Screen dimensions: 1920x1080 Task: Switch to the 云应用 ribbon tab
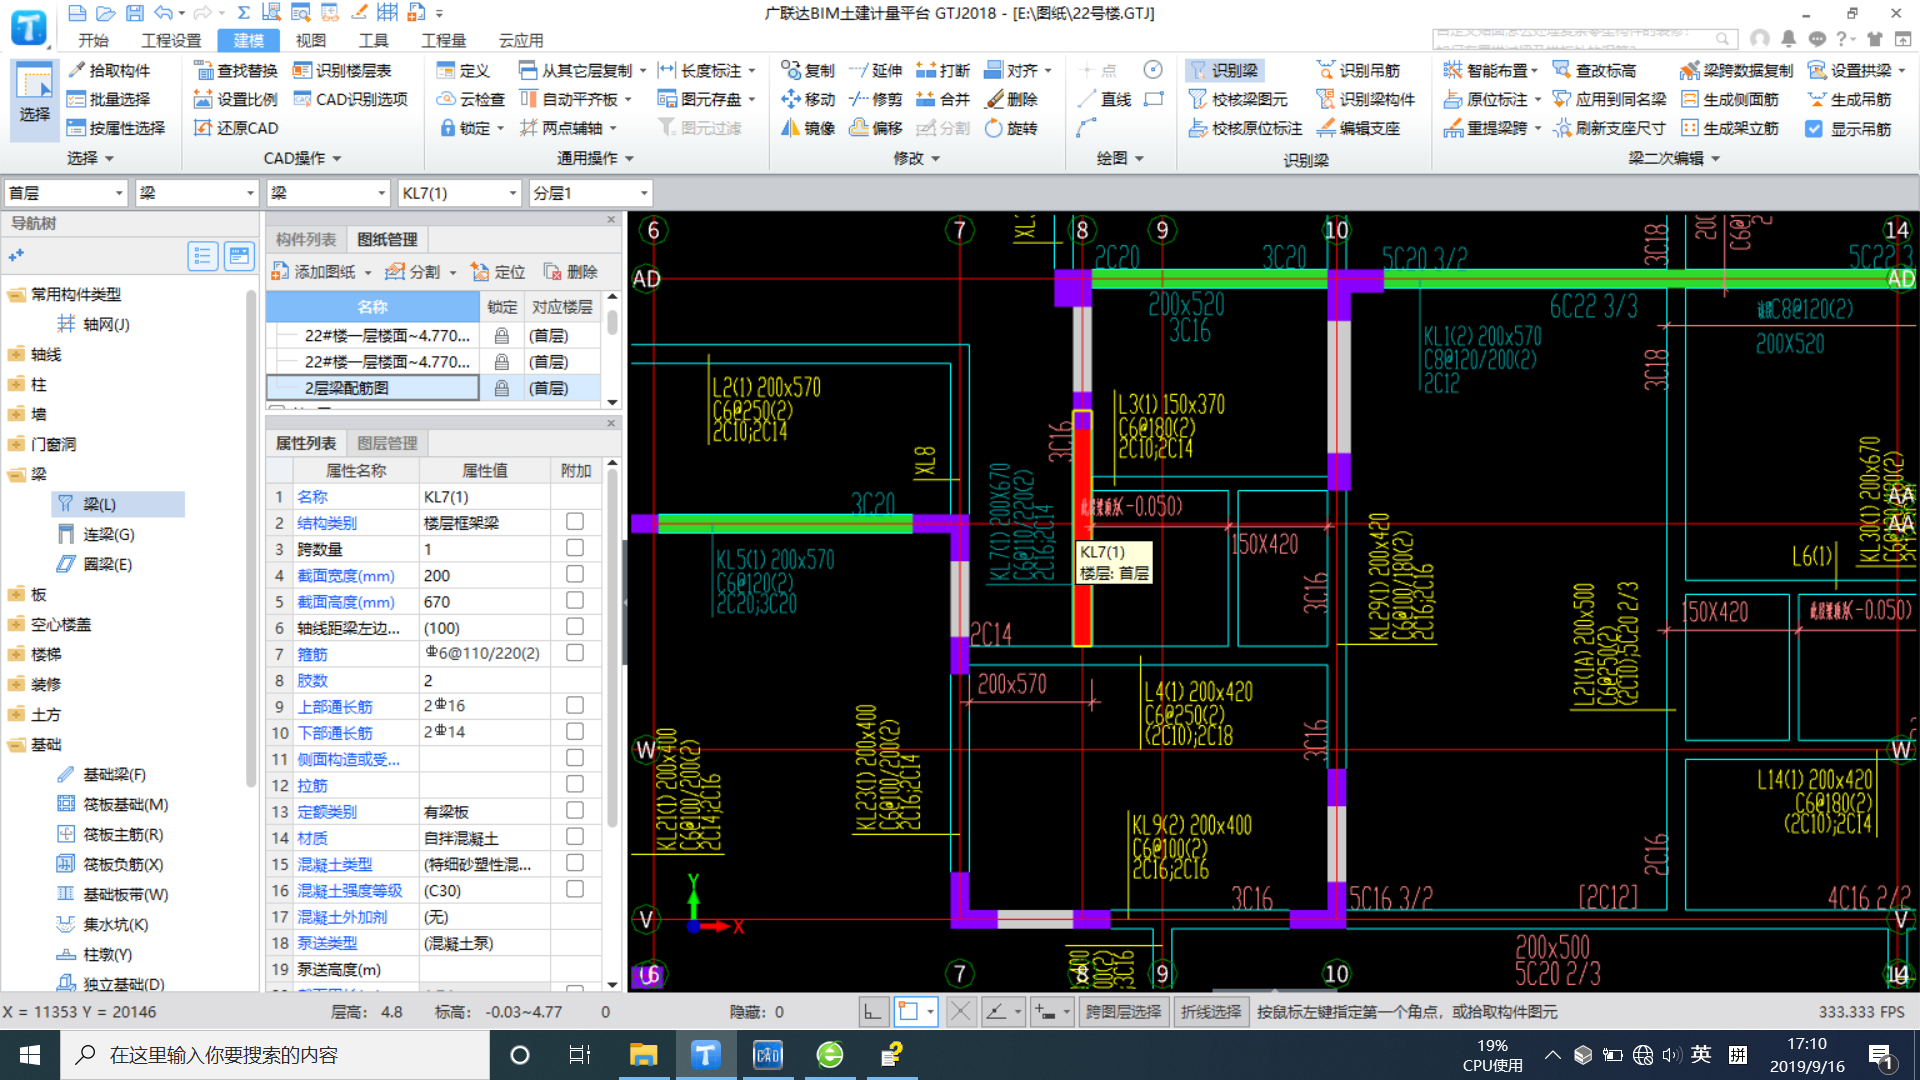click(521, 40)
